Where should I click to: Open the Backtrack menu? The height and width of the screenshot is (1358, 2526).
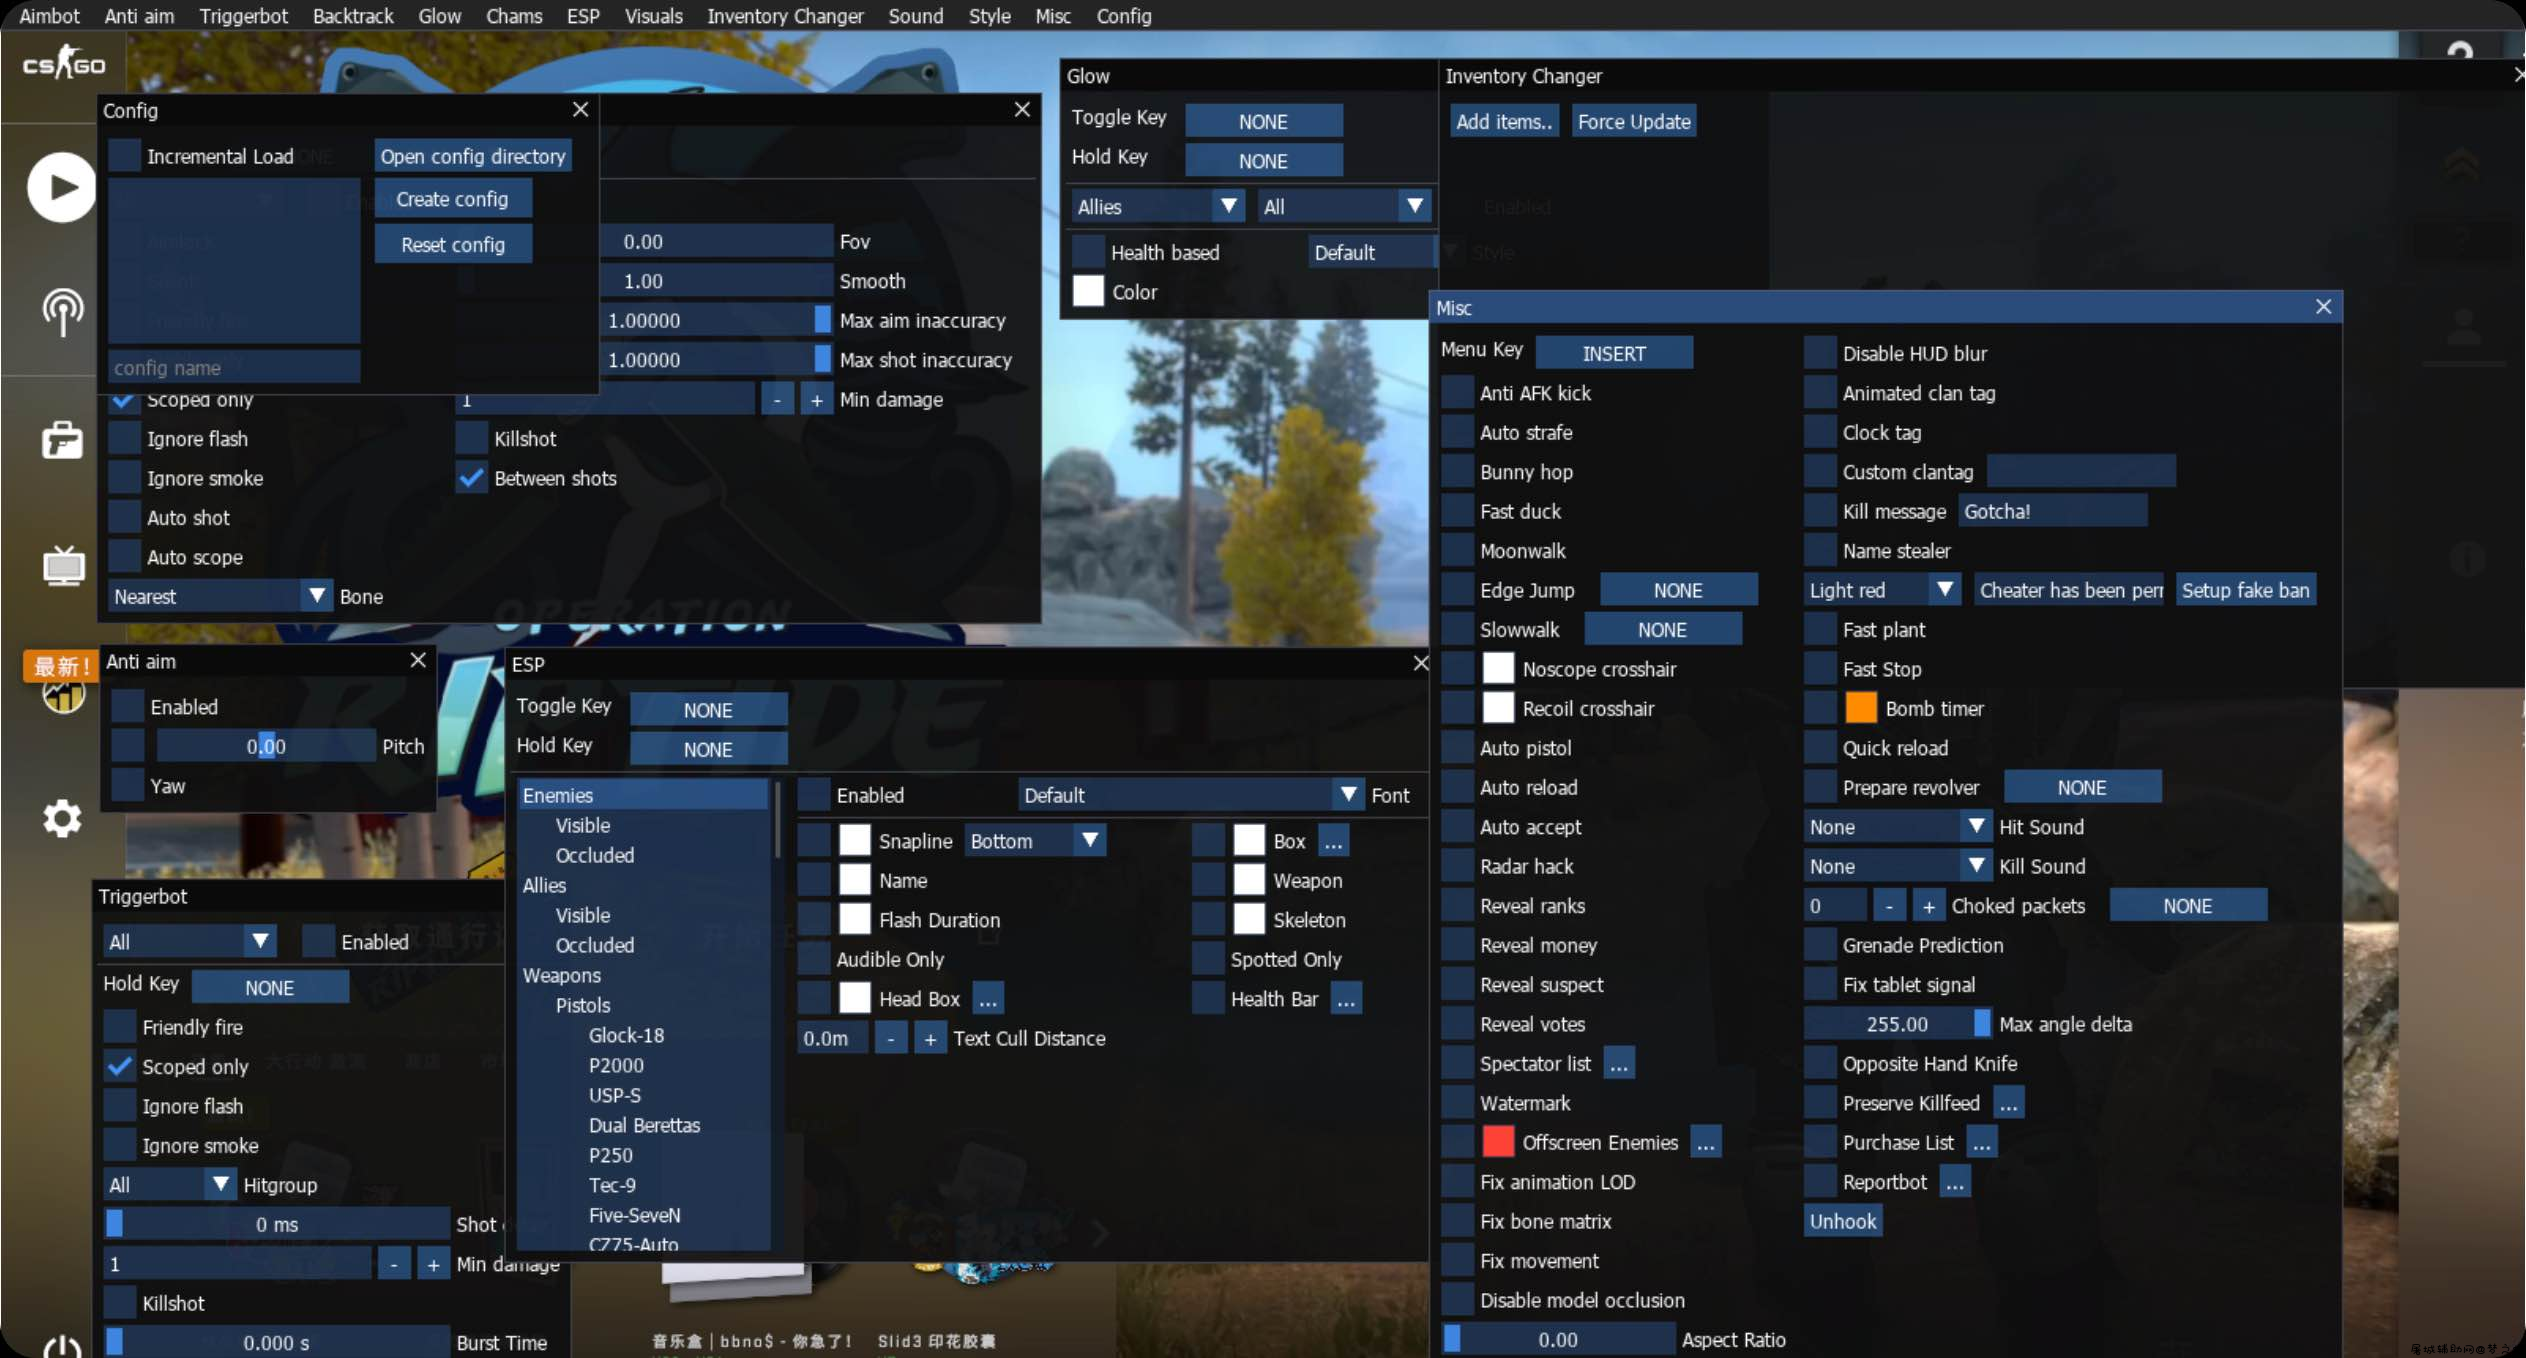353,16
